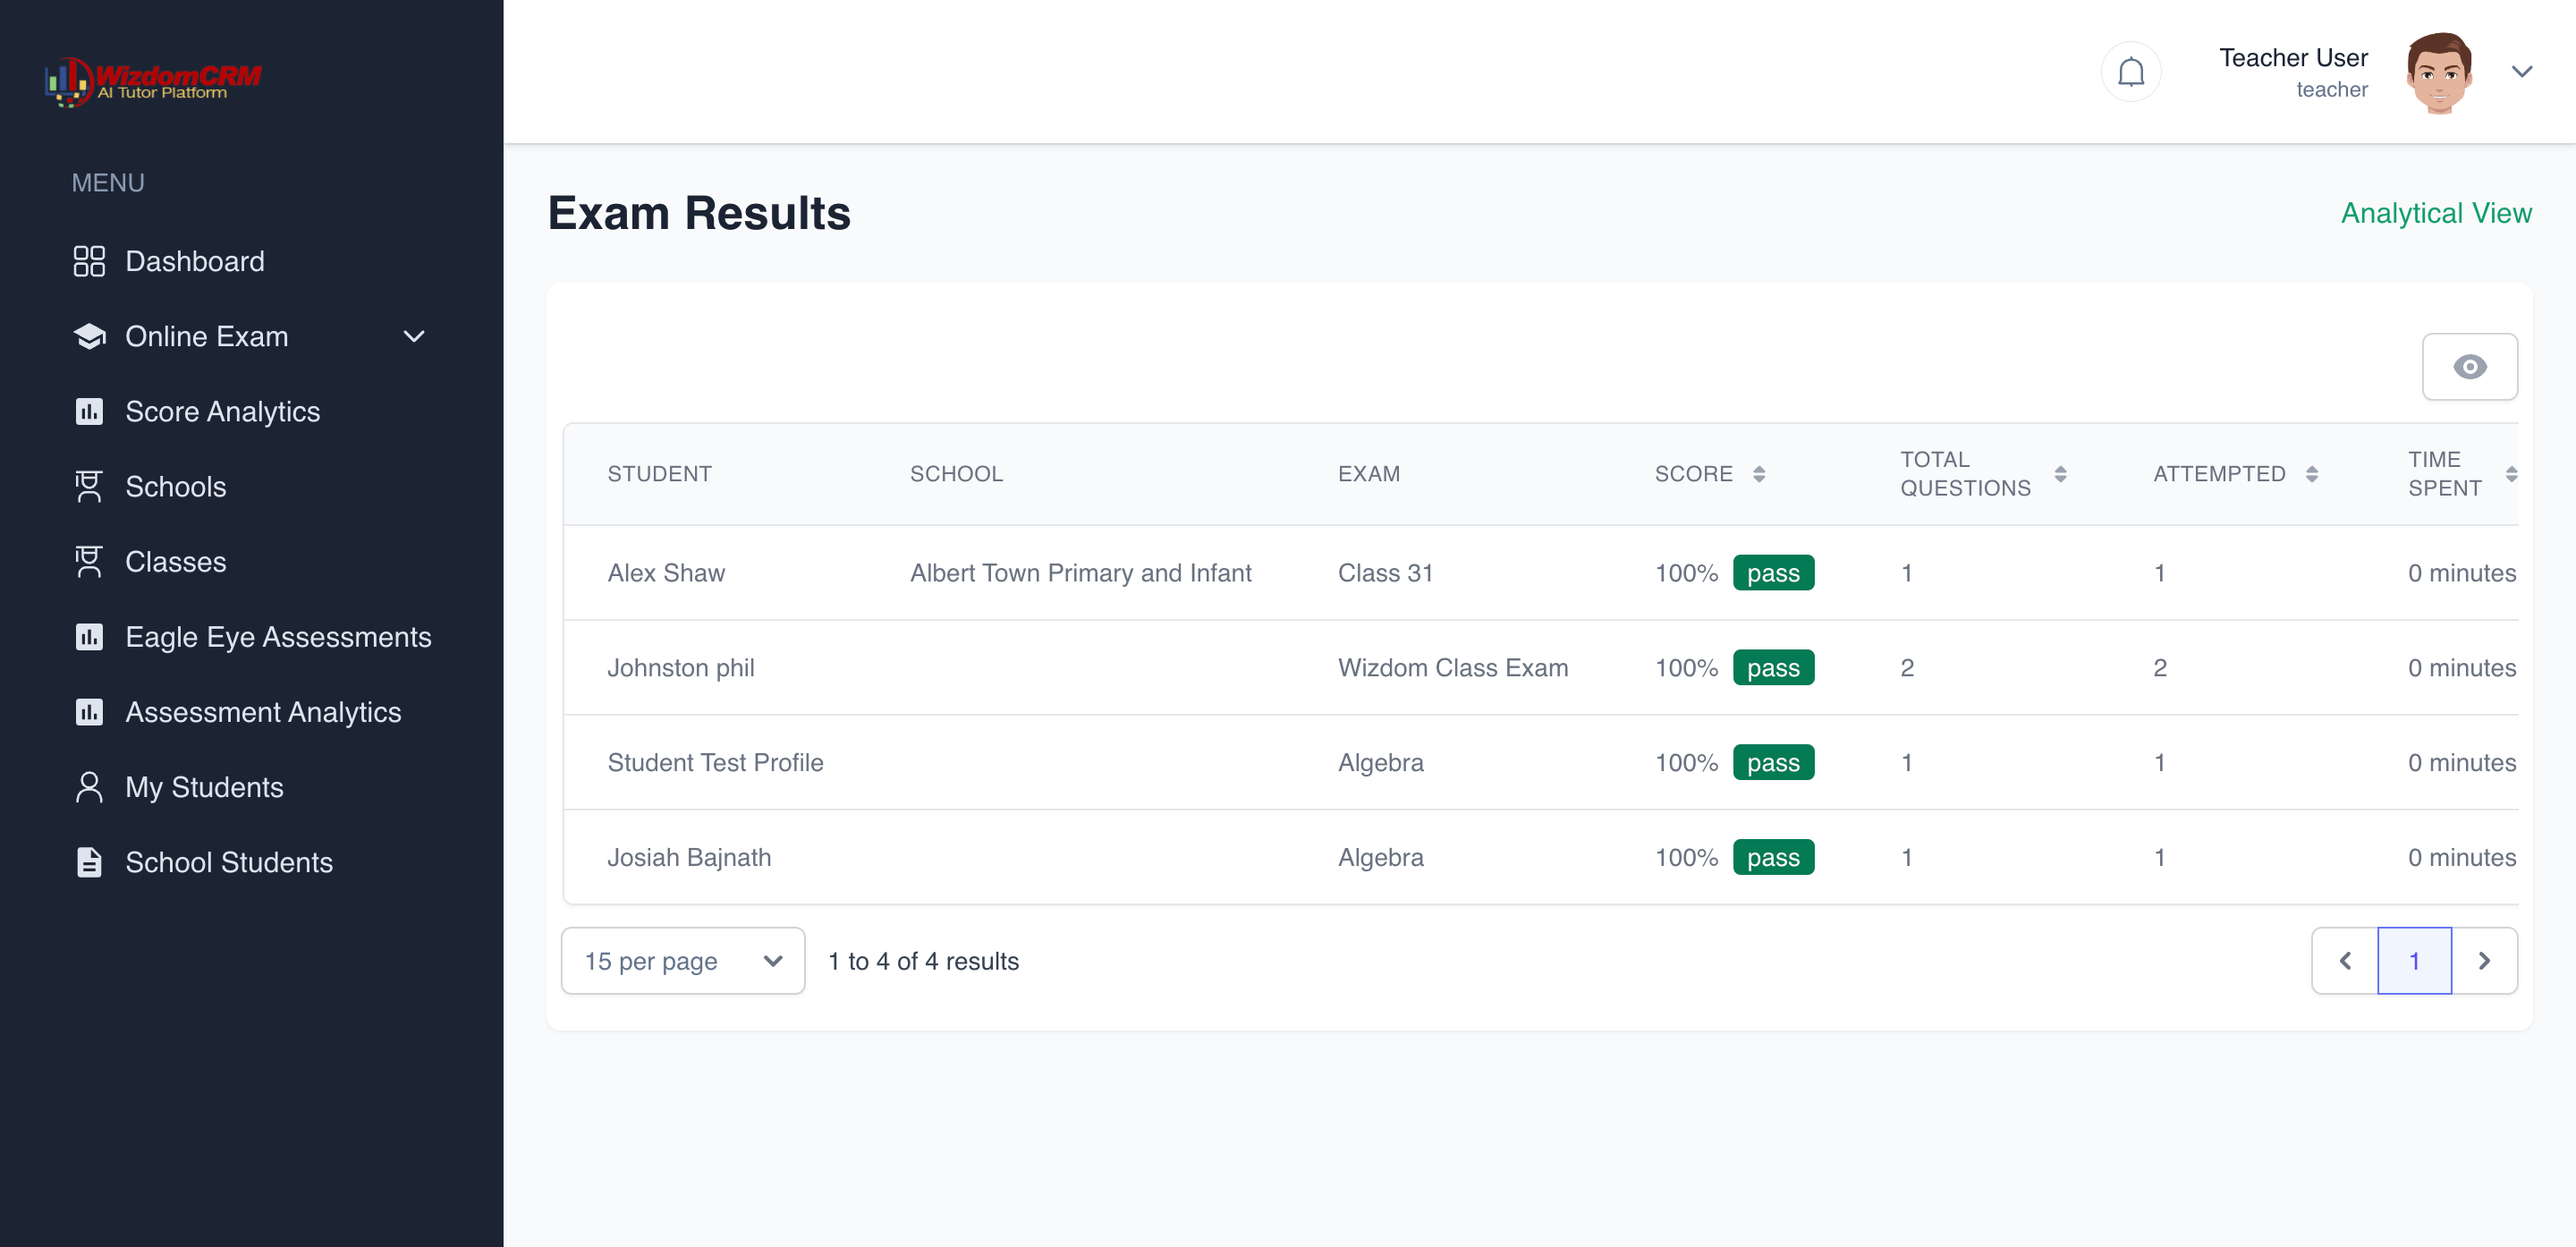
Task: Sort by Attempted column arrows
Action: point(2311,474)
